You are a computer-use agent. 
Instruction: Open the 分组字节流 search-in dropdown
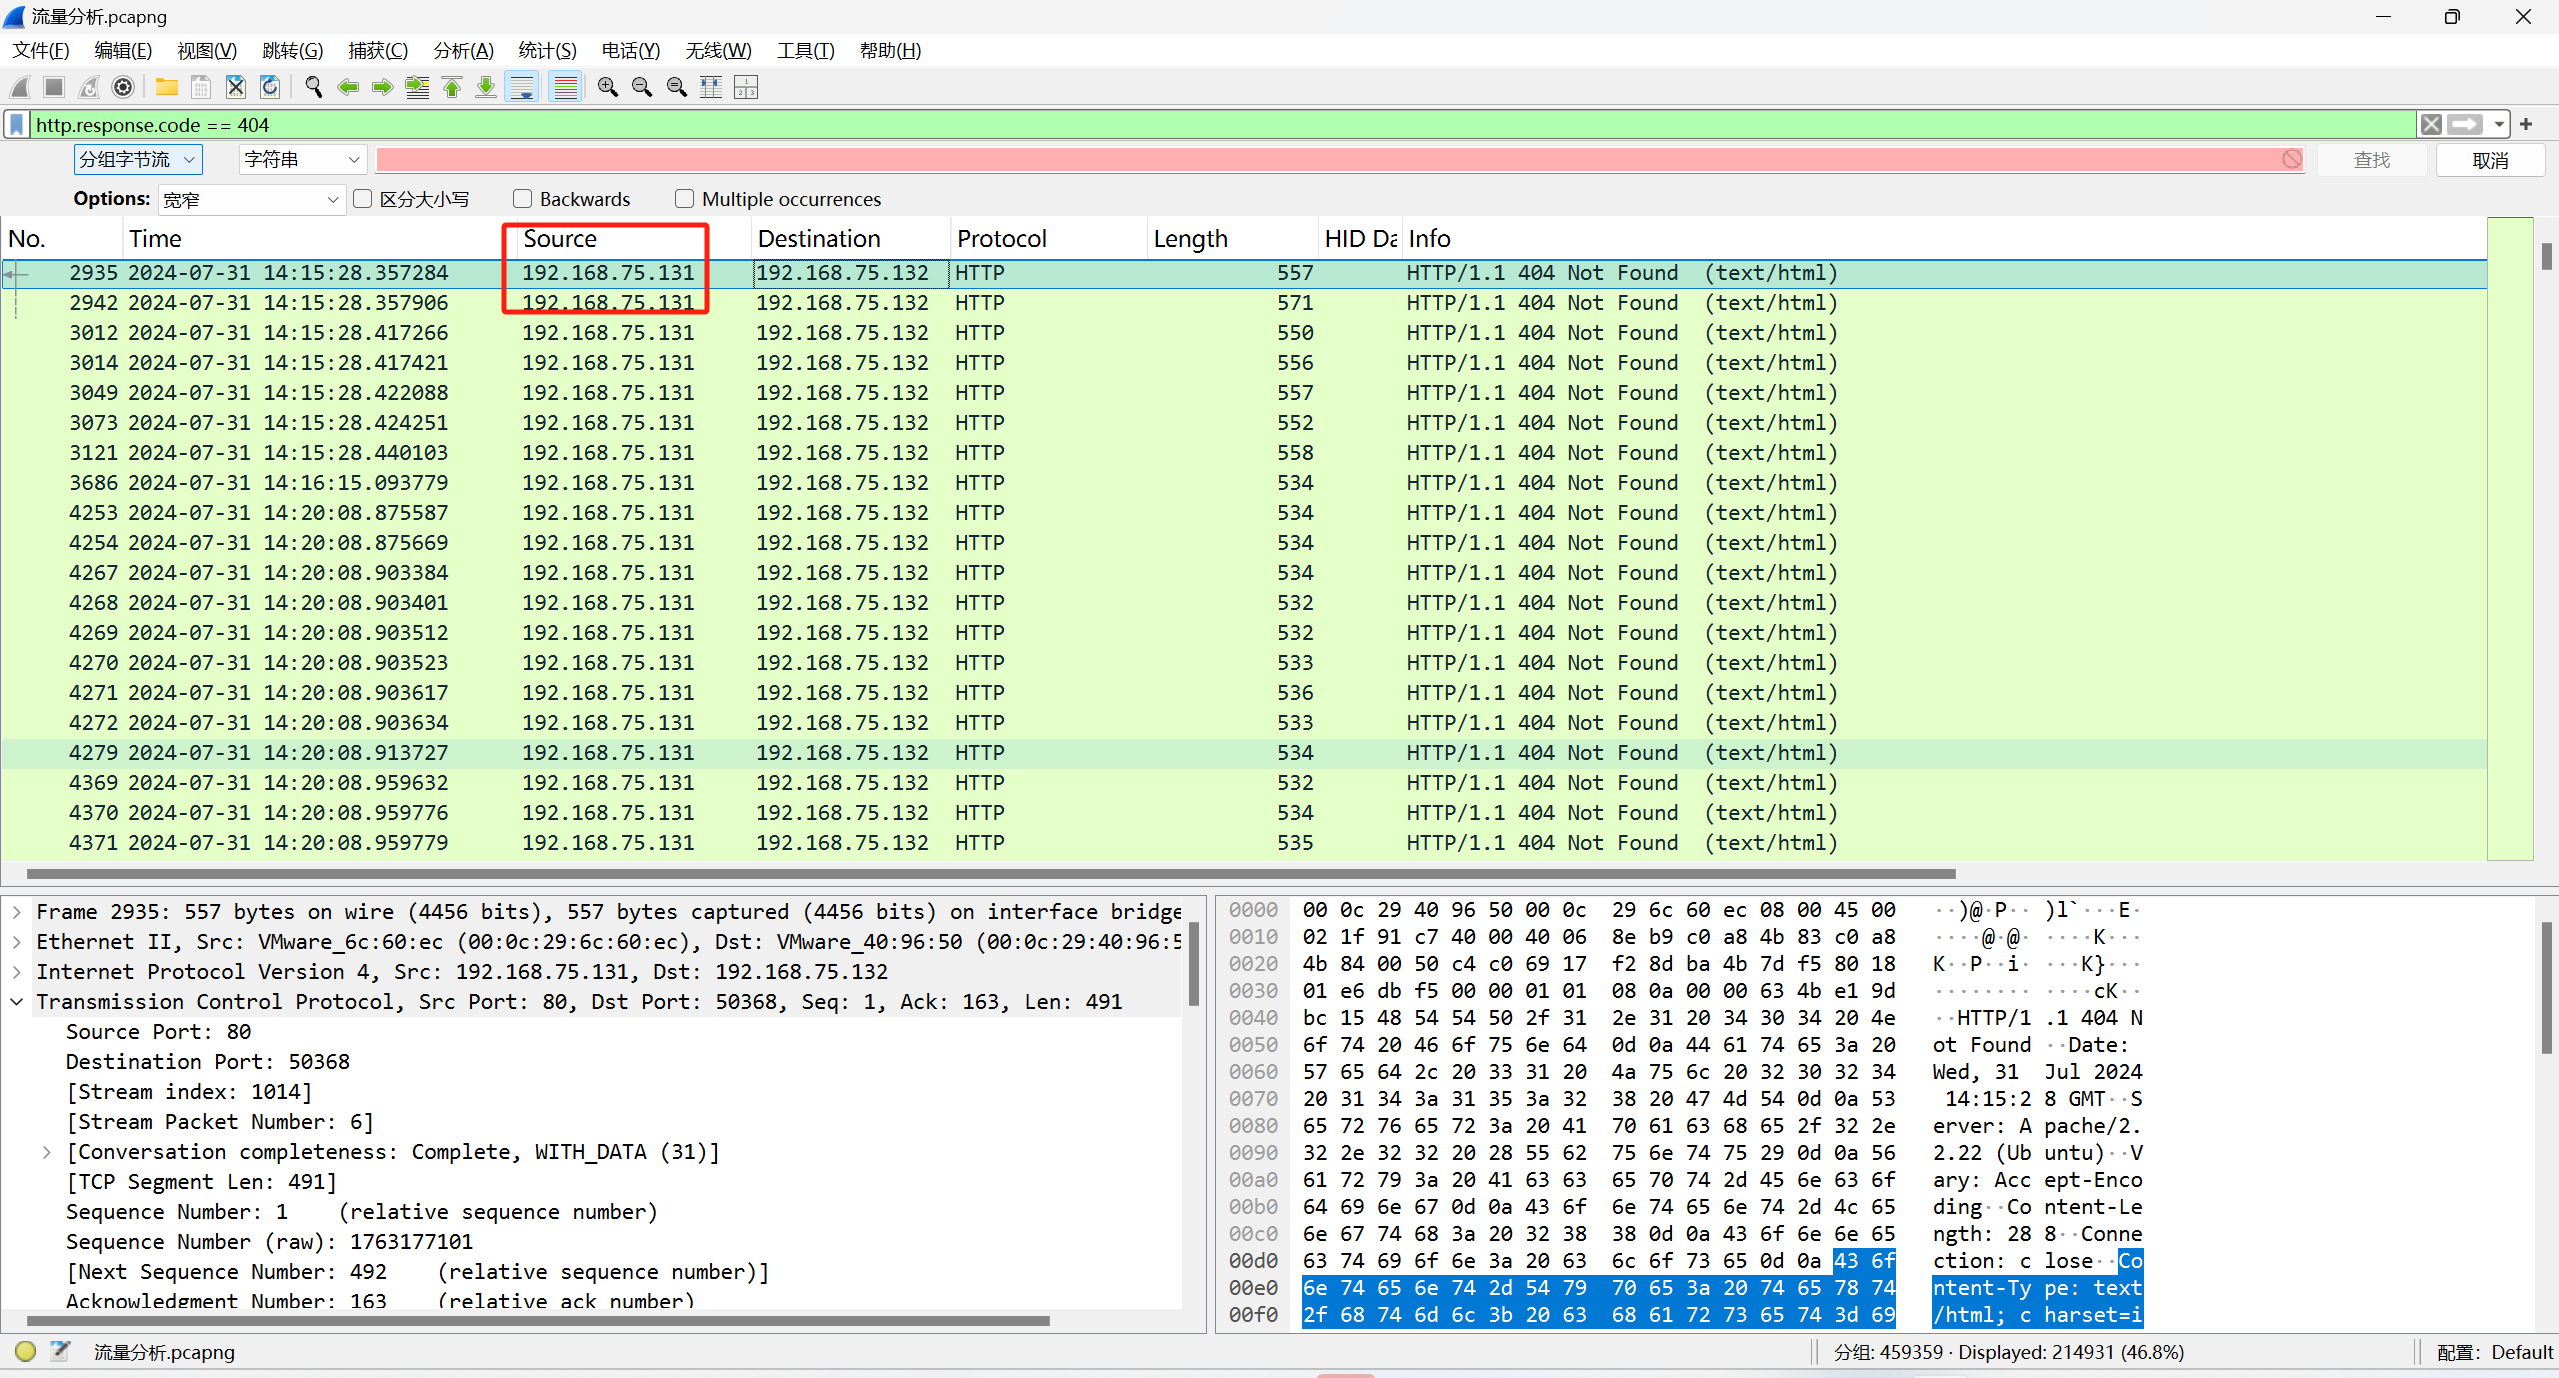tap(138, 160)
